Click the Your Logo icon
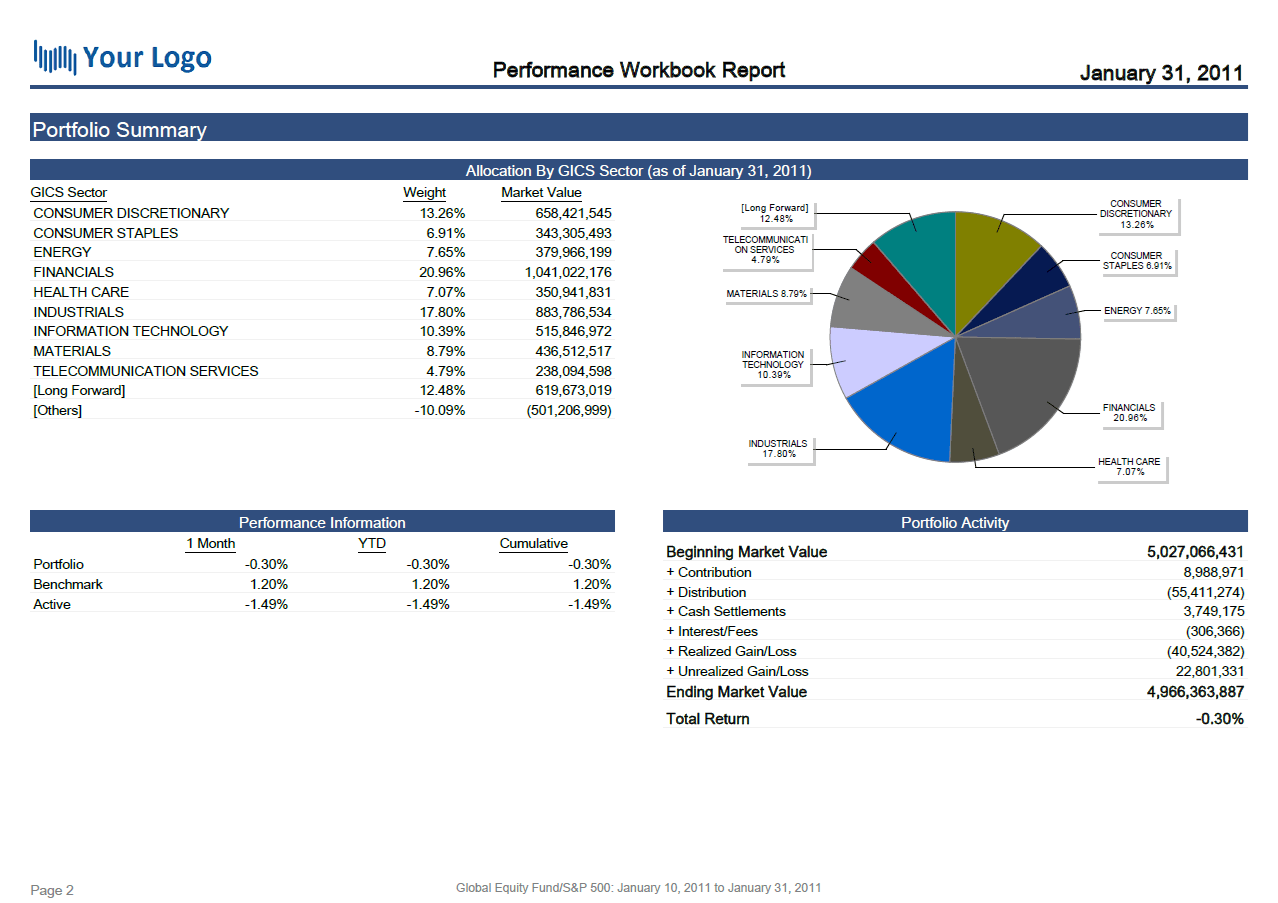 click(x=55, y=57)
